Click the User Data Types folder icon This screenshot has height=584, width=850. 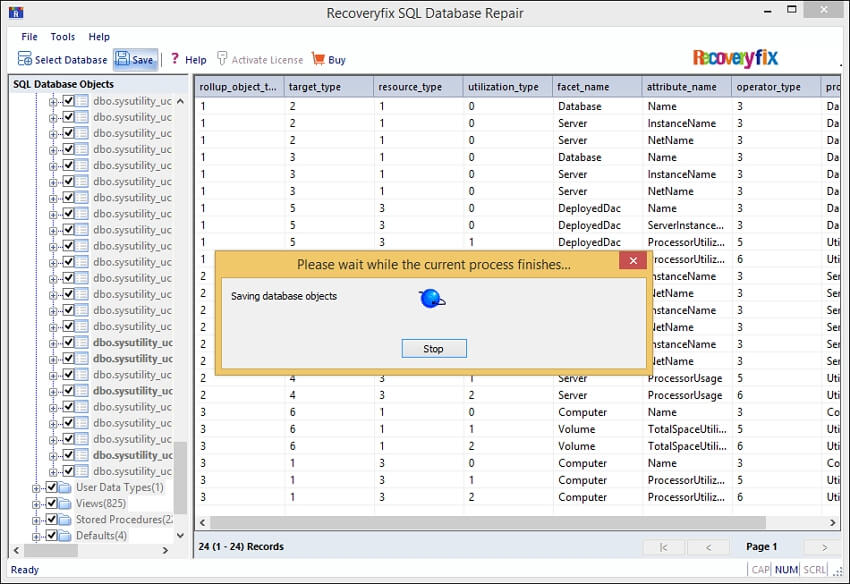65,487
